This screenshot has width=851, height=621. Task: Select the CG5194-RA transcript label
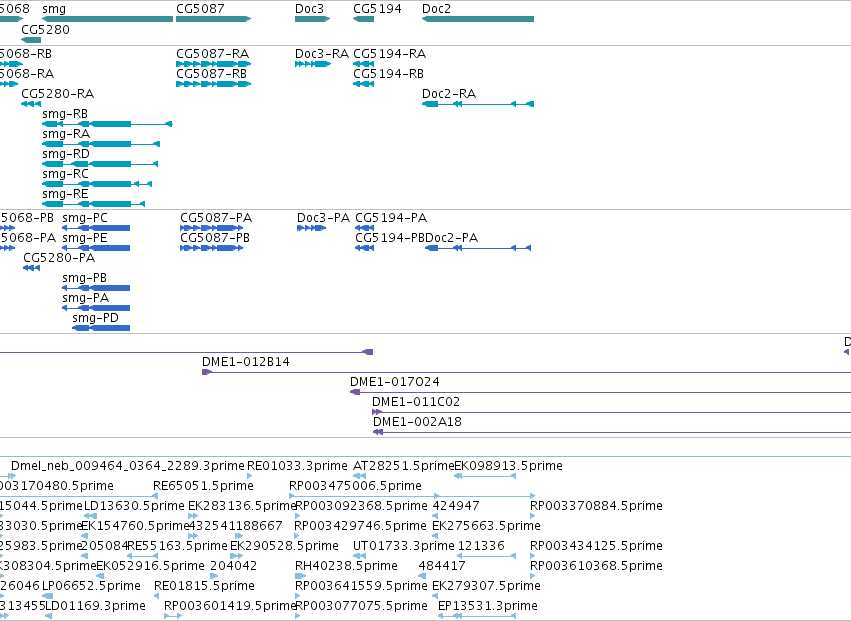[390, 54]
